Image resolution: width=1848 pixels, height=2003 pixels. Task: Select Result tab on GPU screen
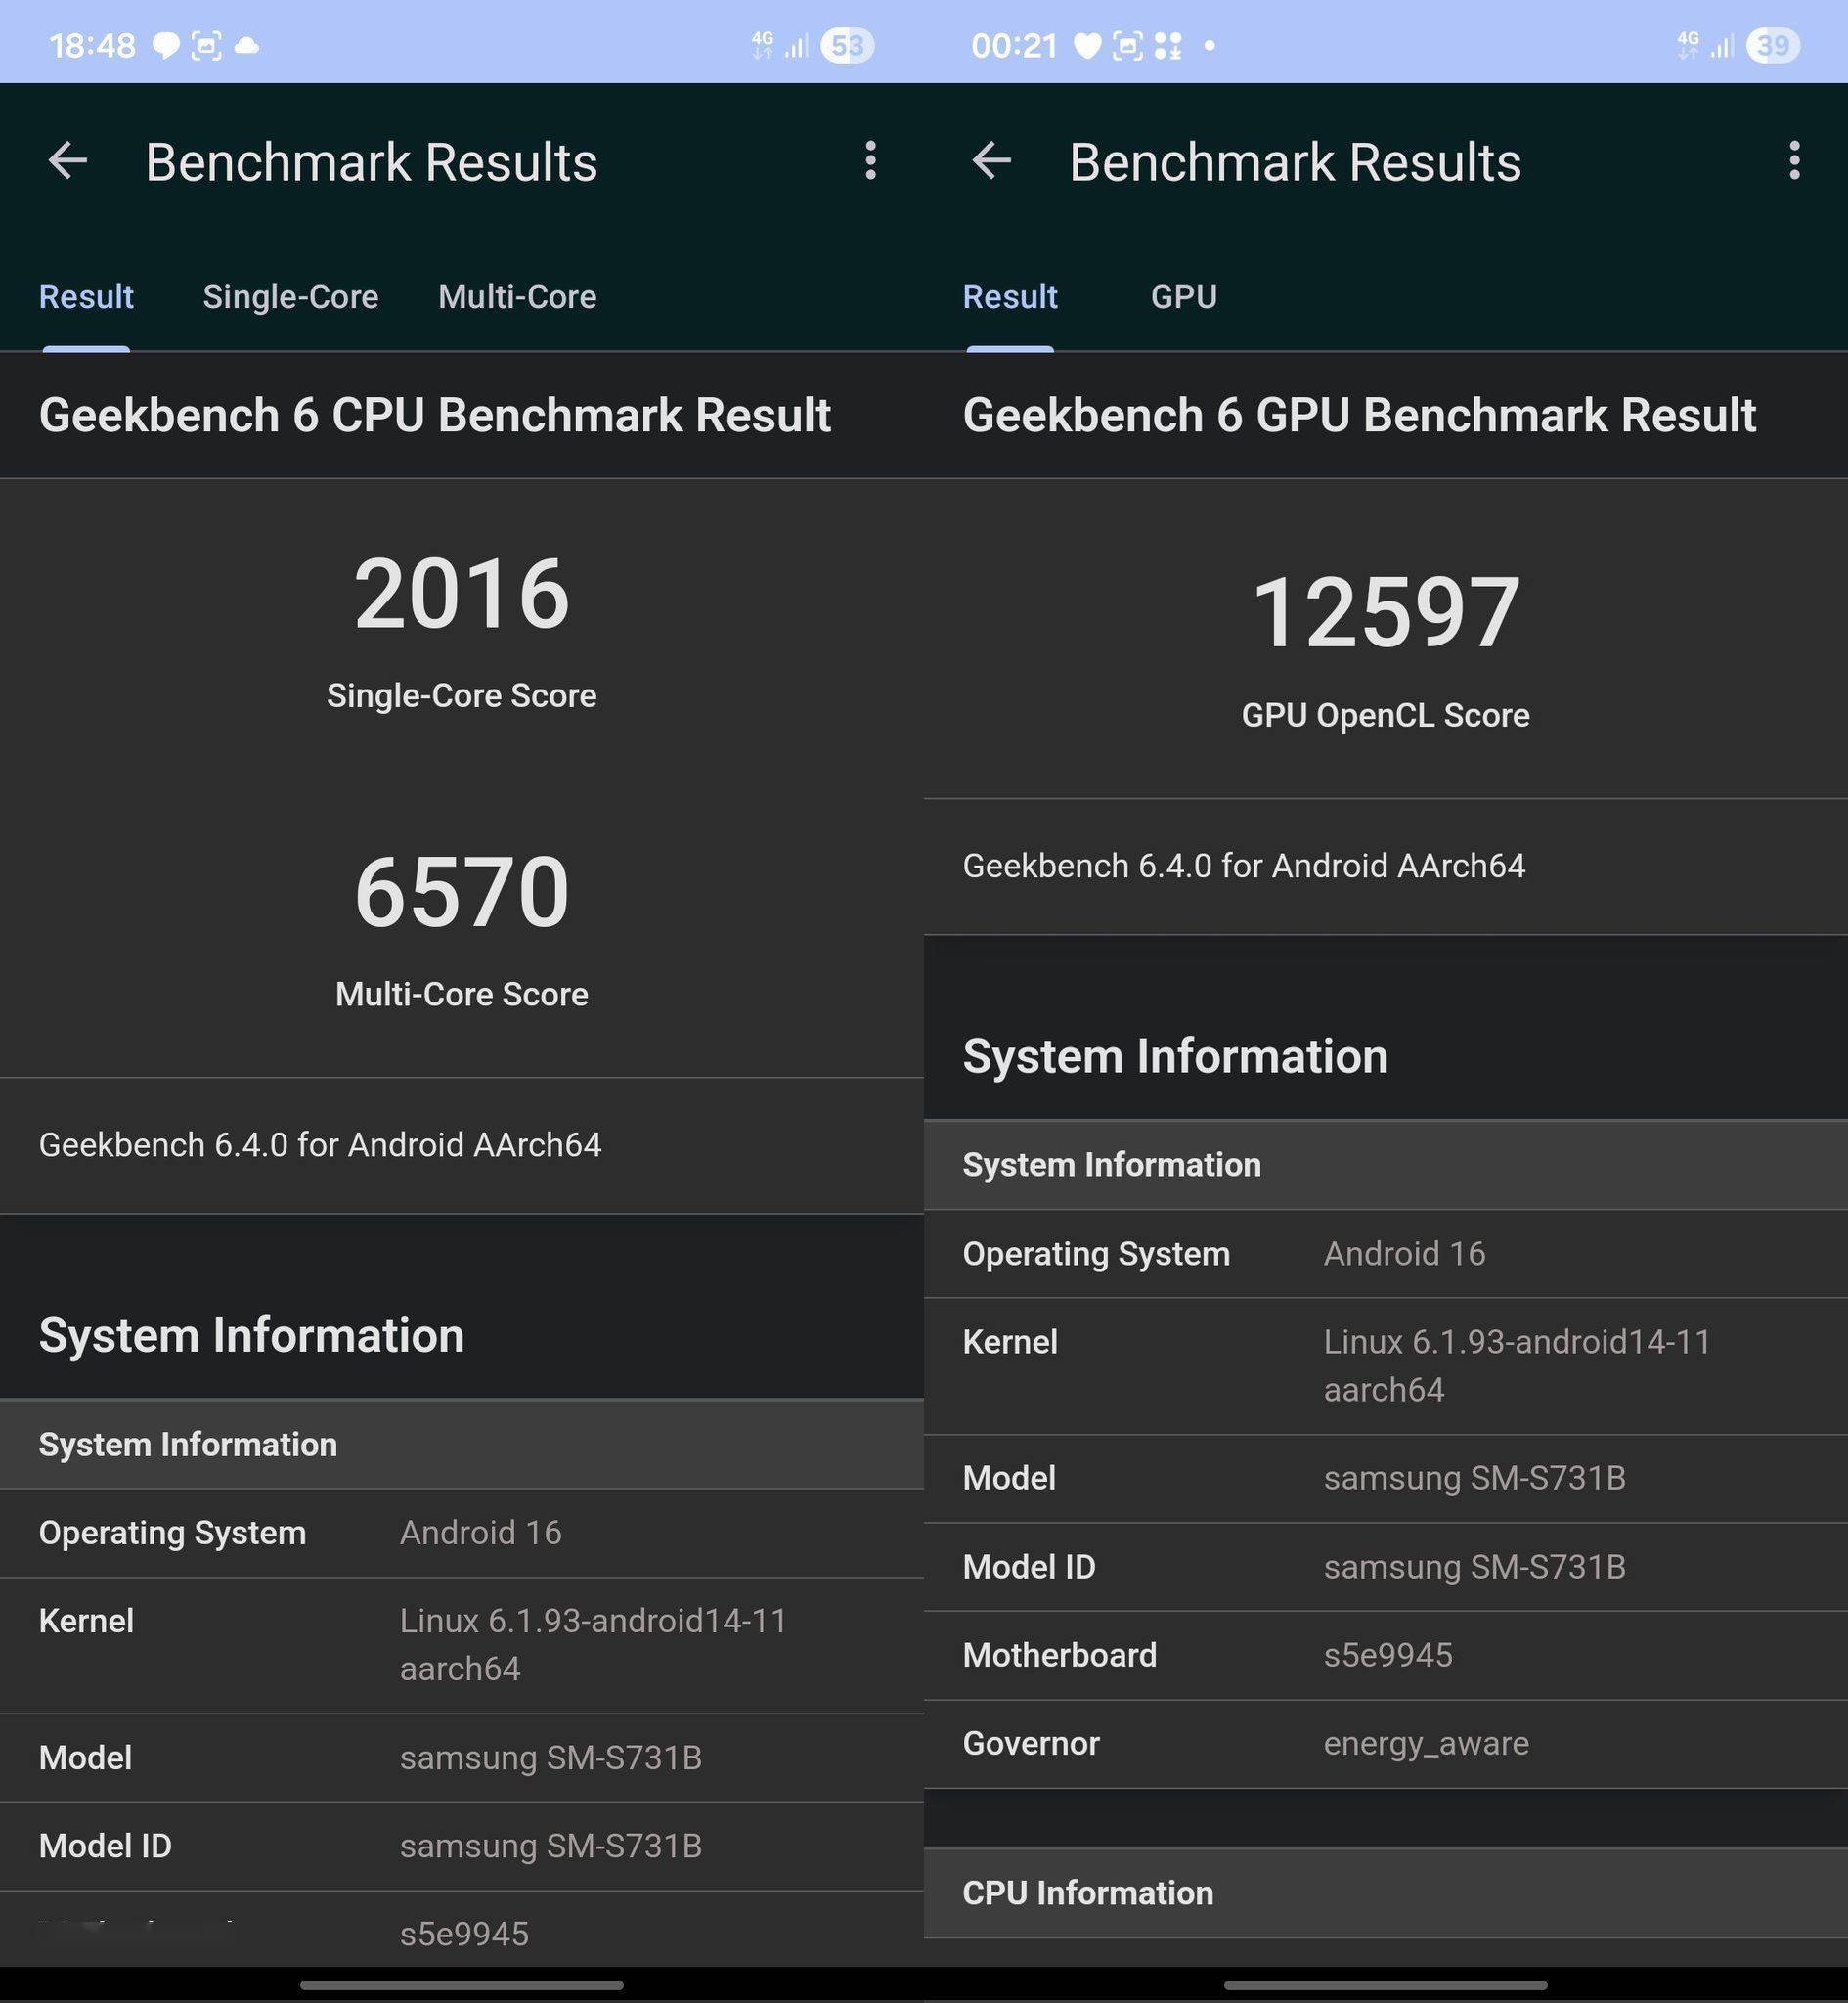point(1010,297)
